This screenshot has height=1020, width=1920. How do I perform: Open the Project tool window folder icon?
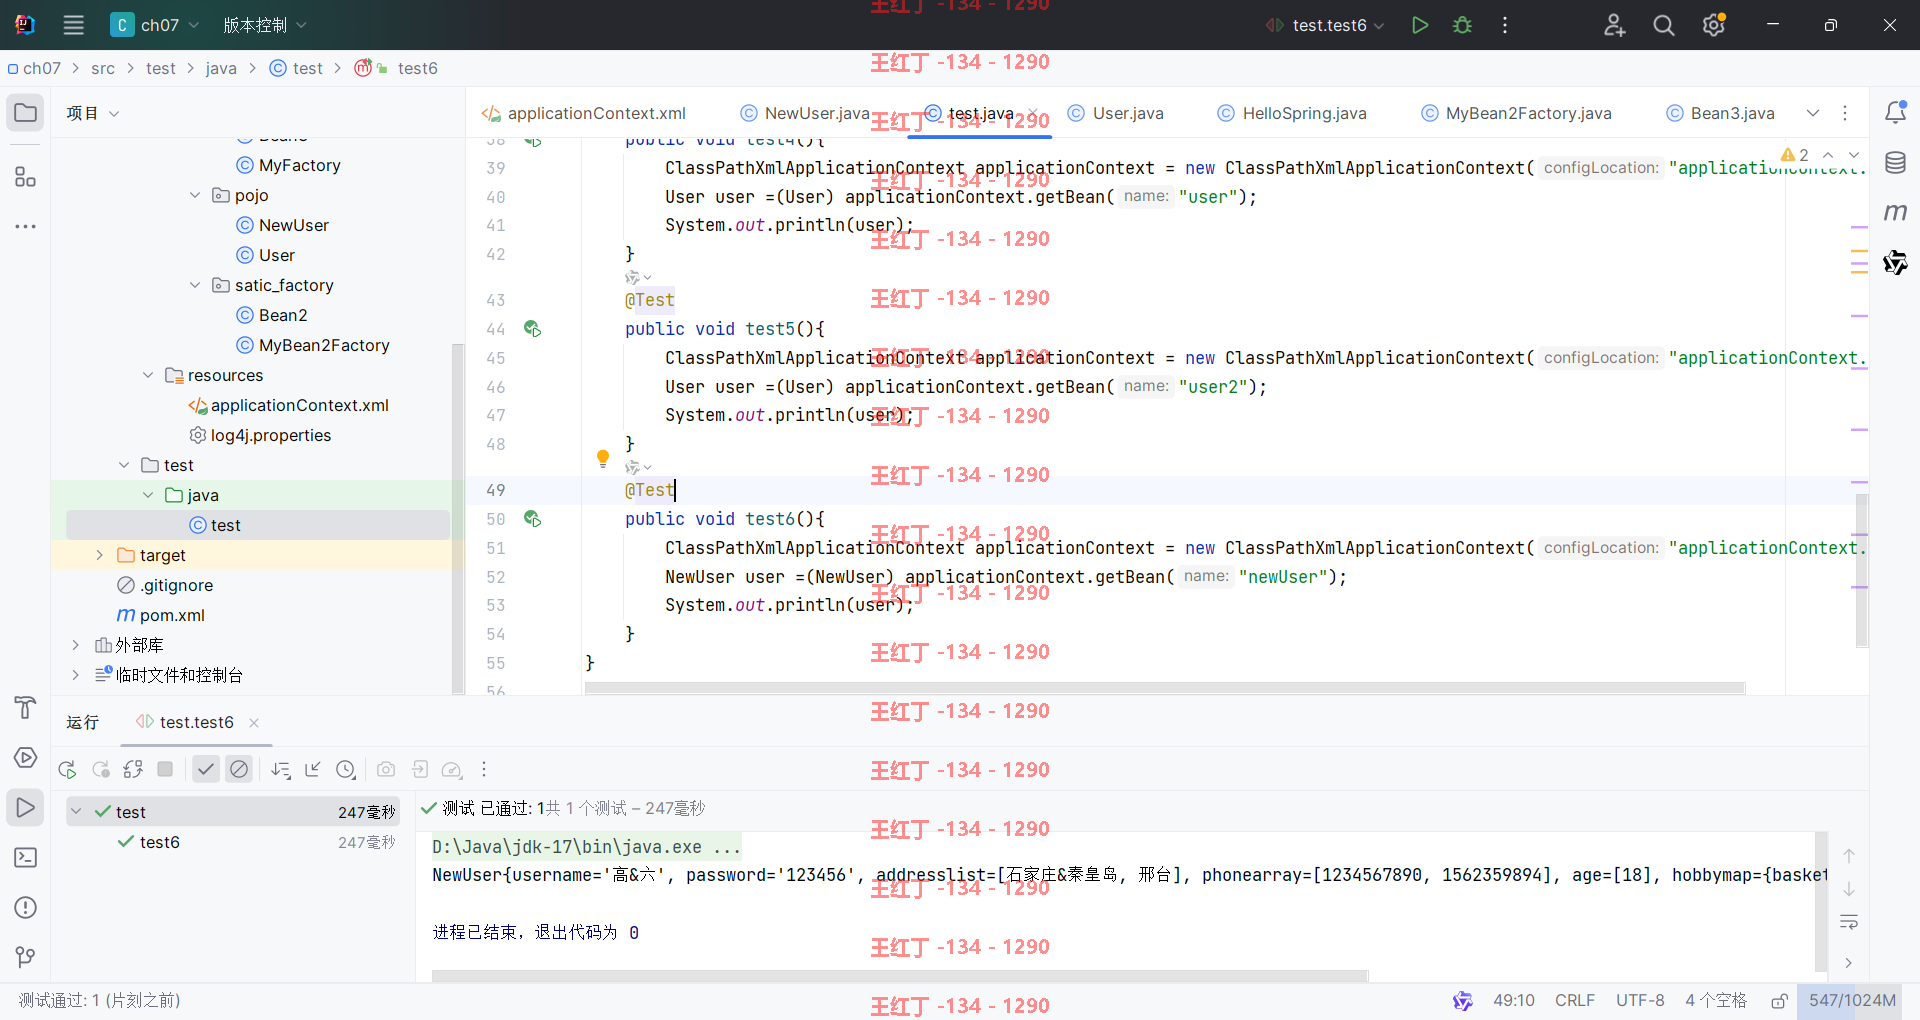(x=25, y=113)
